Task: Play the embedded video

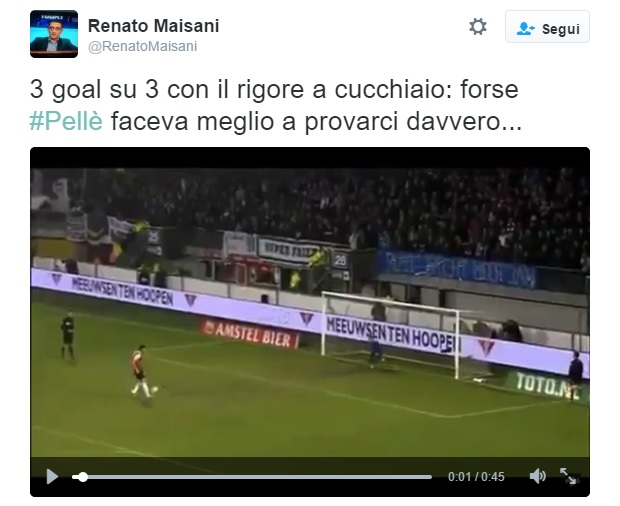Action: [x=52, y=476]
